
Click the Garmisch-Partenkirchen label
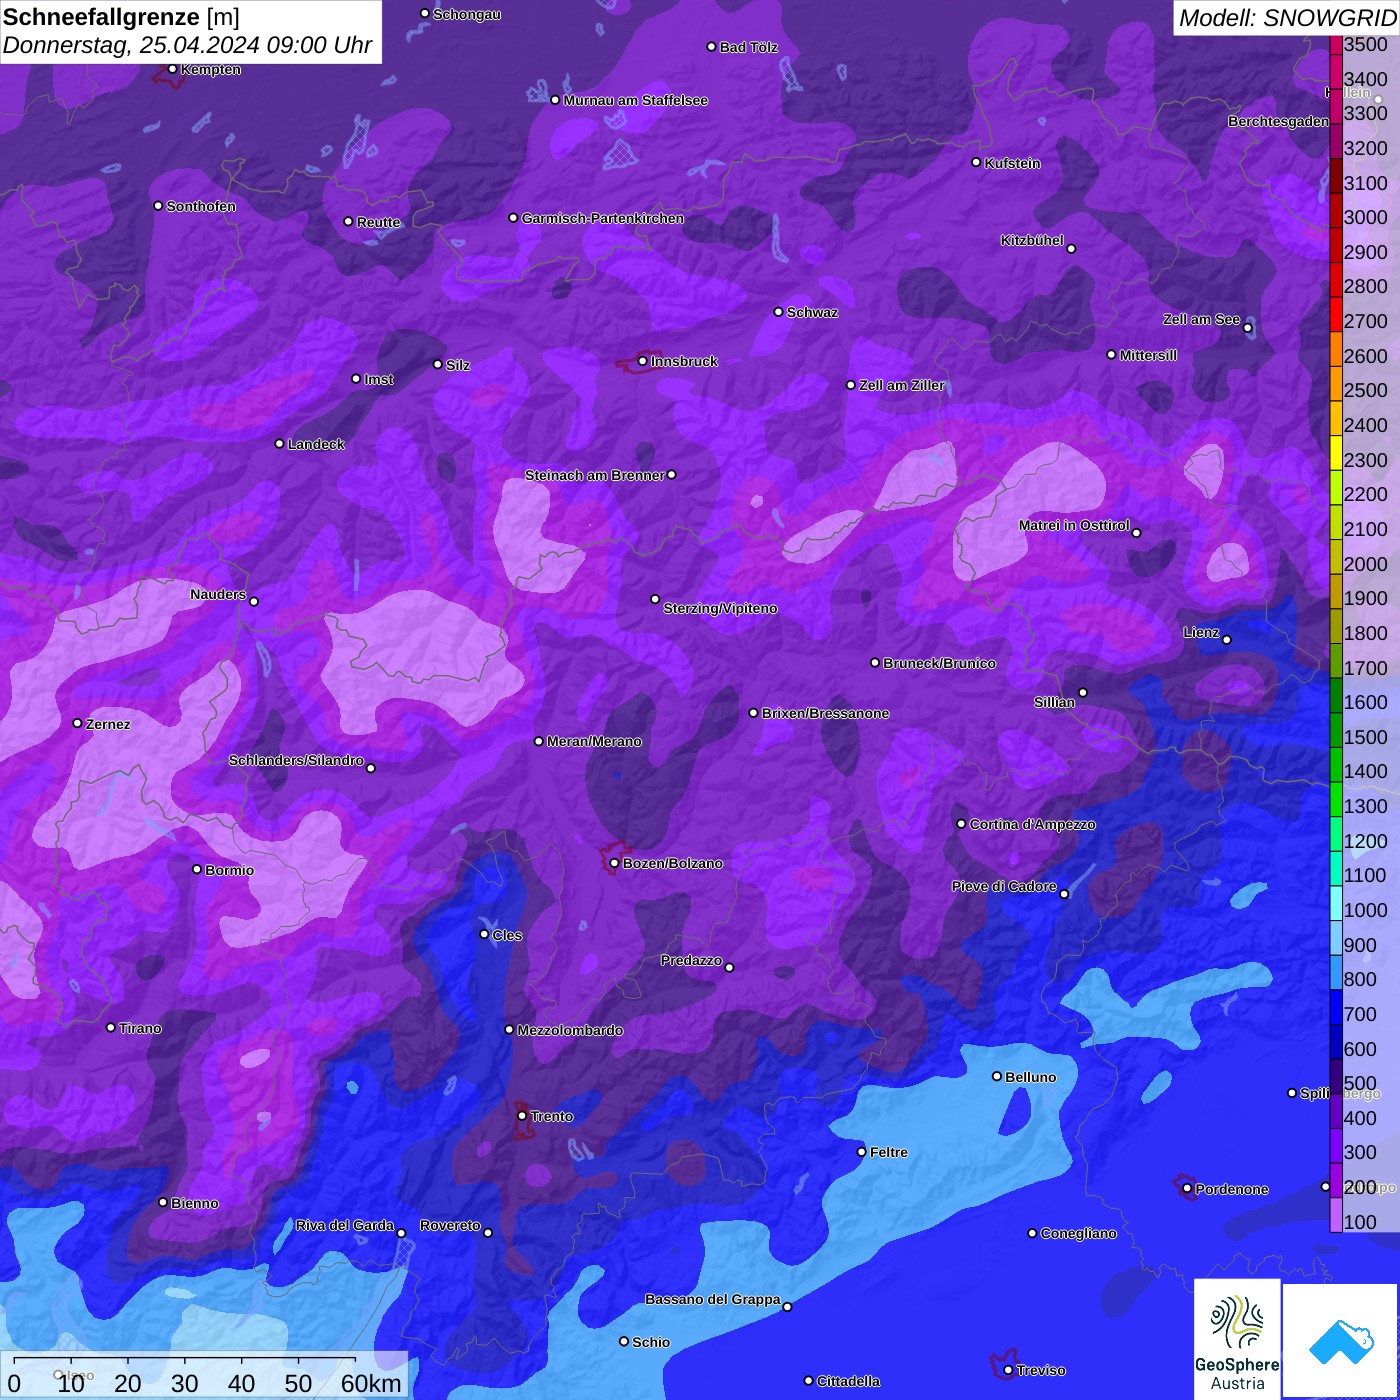[x=603, y=218]
